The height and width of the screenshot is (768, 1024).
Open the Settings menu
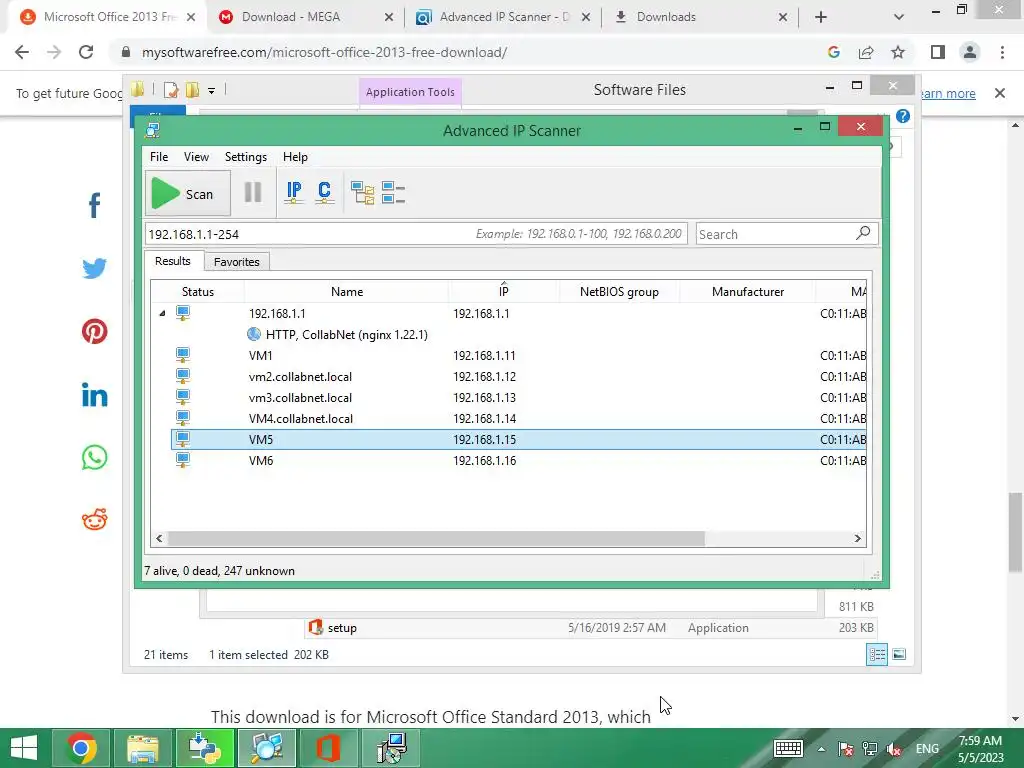246,157
